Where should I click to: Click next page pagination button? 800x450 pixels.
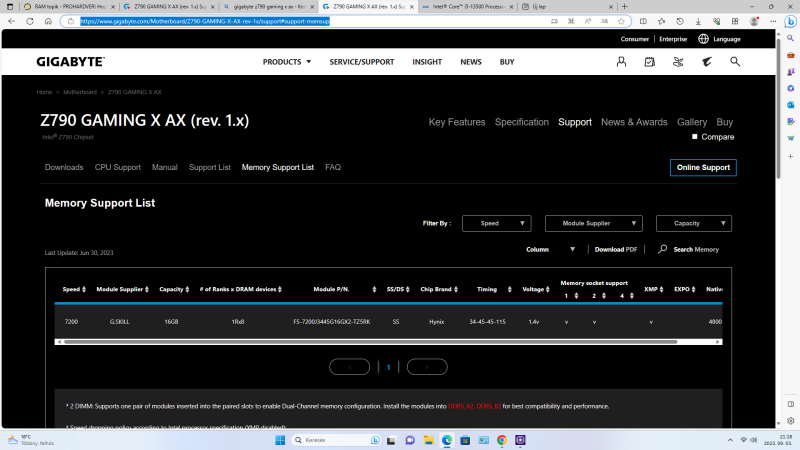coord(427,367)
